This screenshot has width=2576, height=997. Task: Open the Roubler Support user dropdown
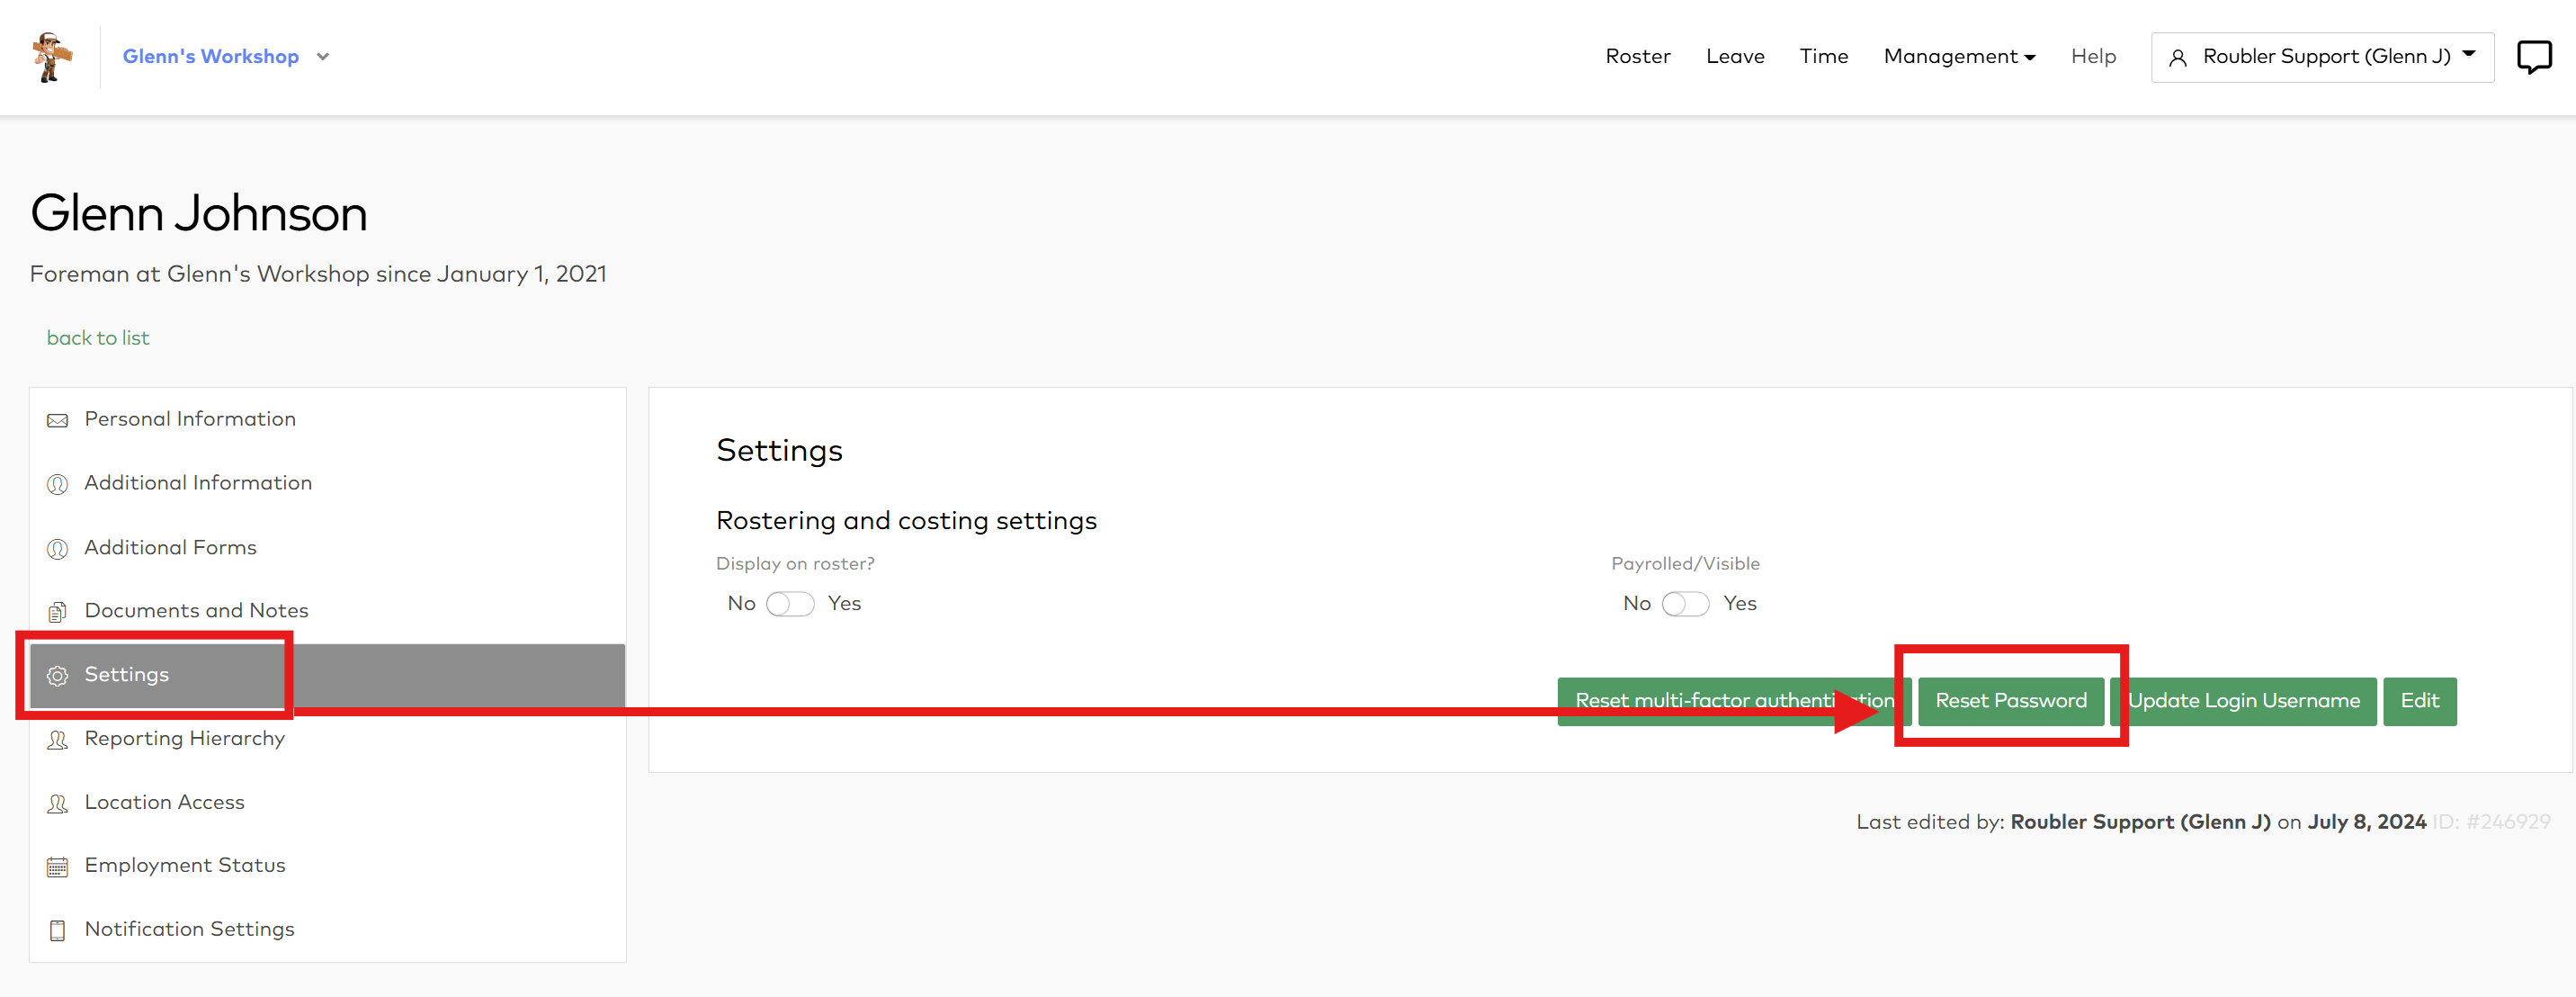click(2321, 57)
